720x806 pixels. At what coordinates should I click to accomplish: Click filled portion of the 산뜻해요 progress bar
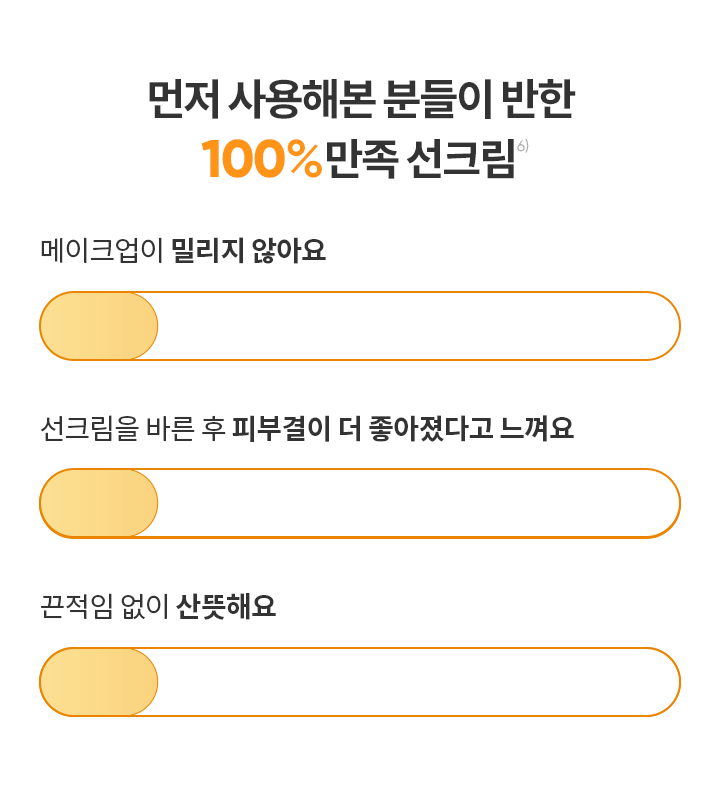[x=99, y=682]
